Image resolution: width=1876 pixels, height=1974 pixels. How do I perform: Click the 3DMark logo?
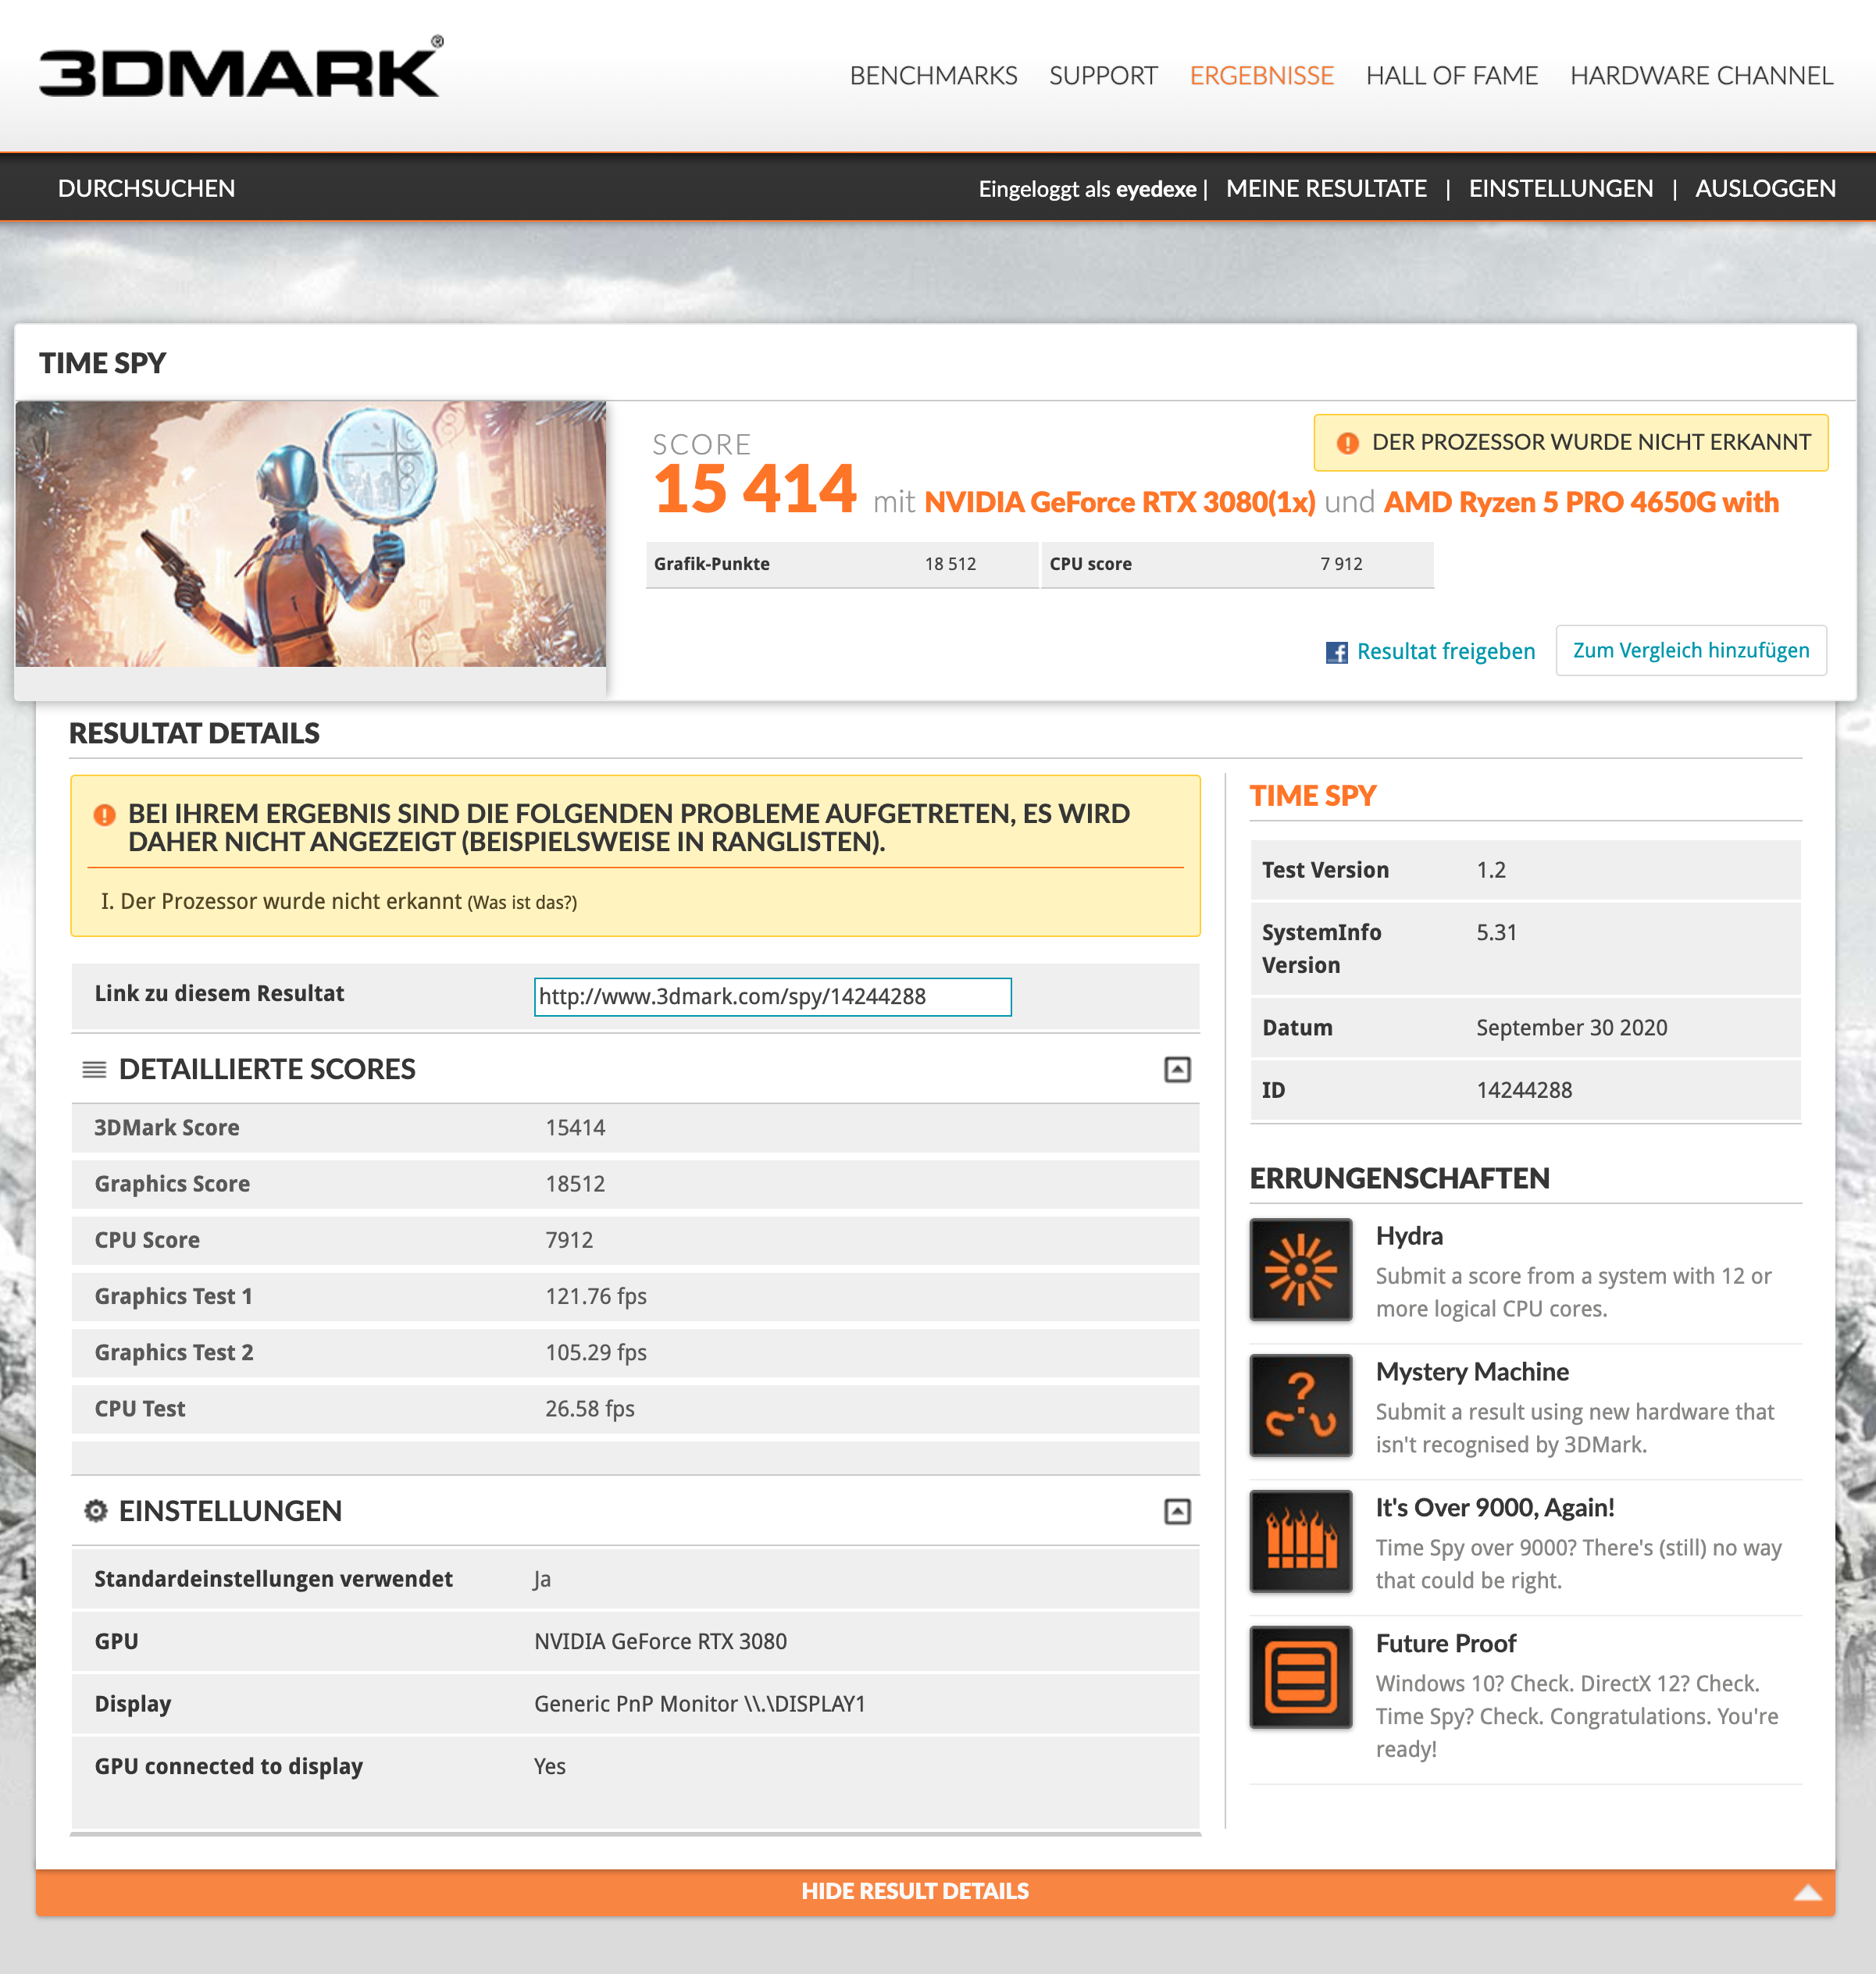click(x=240, y=70)
